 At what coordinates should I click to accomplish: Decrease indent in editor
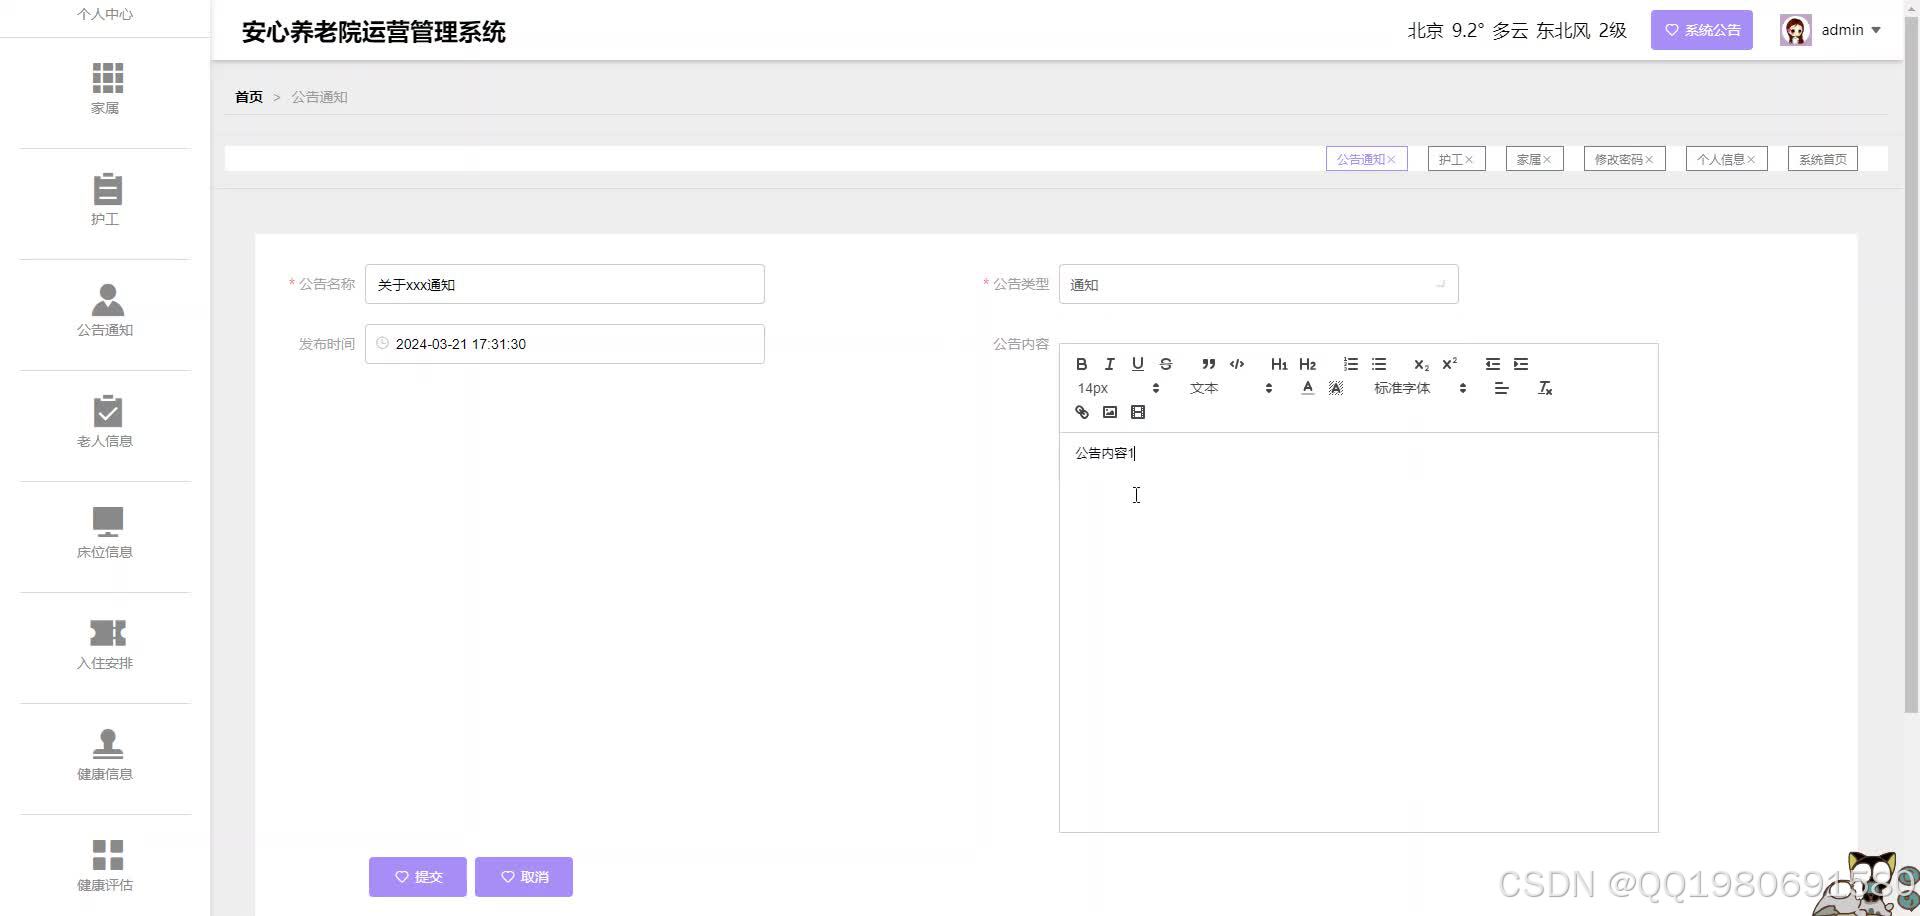(1492, 364)
